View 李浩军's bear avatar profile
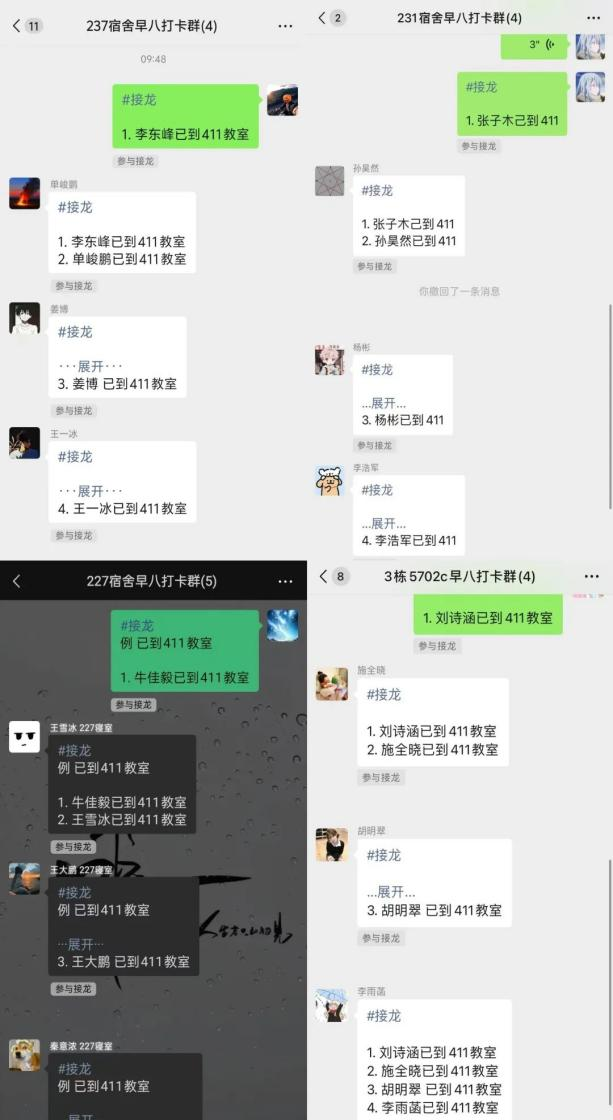 [x=329, y=481]
